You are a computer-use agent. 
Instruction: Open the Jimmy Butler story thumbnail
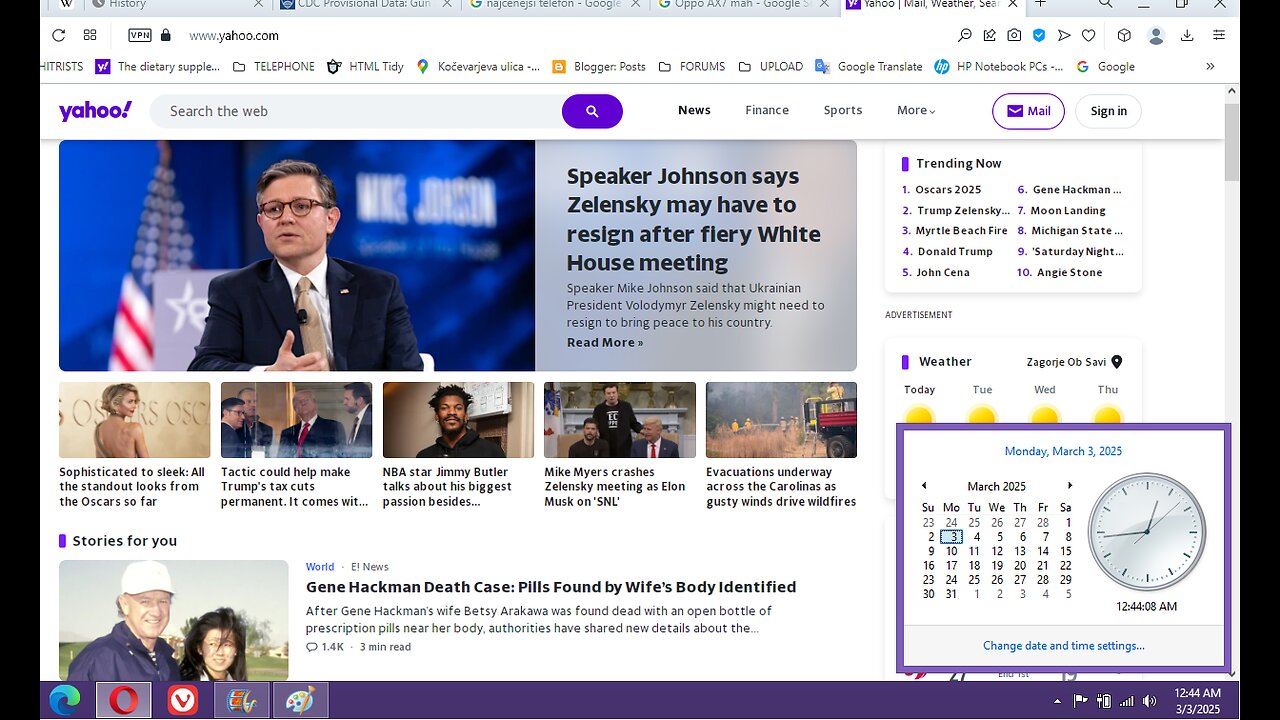(x=458, y=420)
